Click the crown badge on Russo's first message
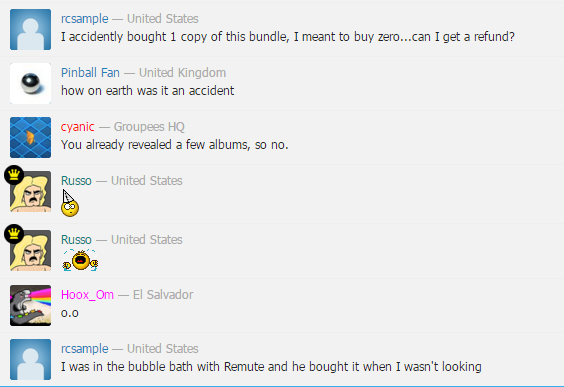The height and width of the screenshot is (387, 564). coord(14,175)
